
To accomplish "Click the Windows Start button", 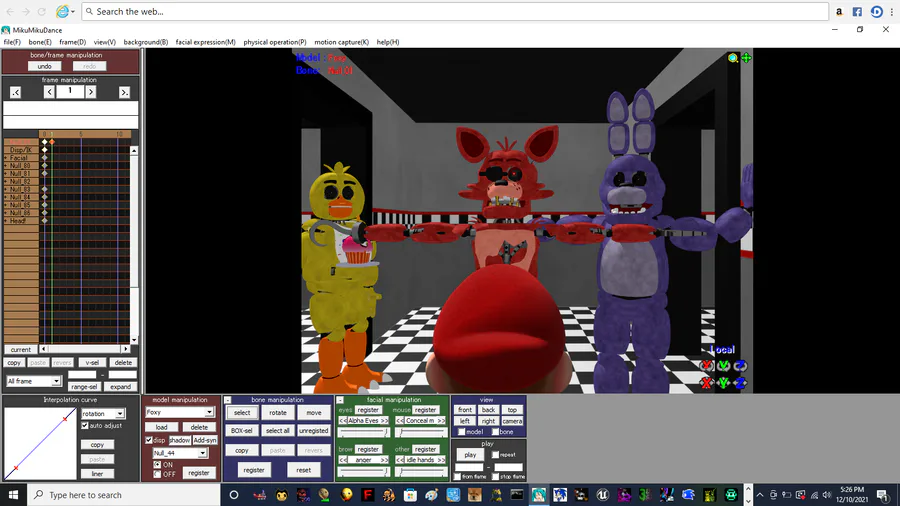I will click(x=13, y=495).
